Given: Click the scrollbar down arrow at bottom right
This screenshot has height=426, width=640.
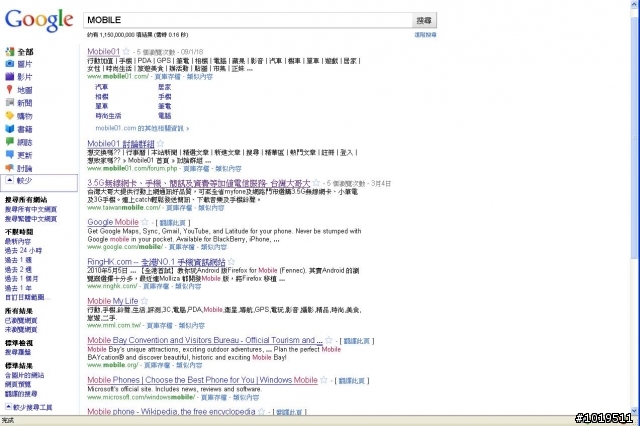Looking at the screenshot, I should (x=634, y=411).
